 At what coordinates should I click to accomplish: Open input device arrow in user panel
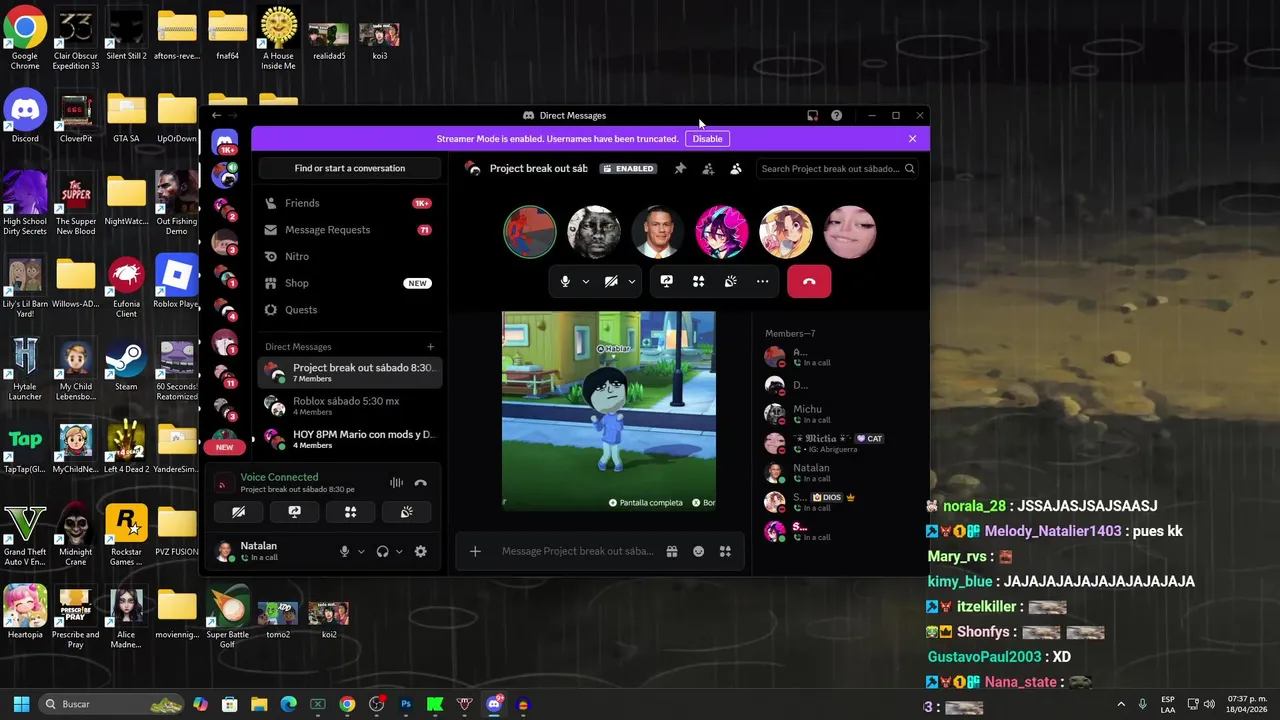pyautogui.click(x=361, y=551)
